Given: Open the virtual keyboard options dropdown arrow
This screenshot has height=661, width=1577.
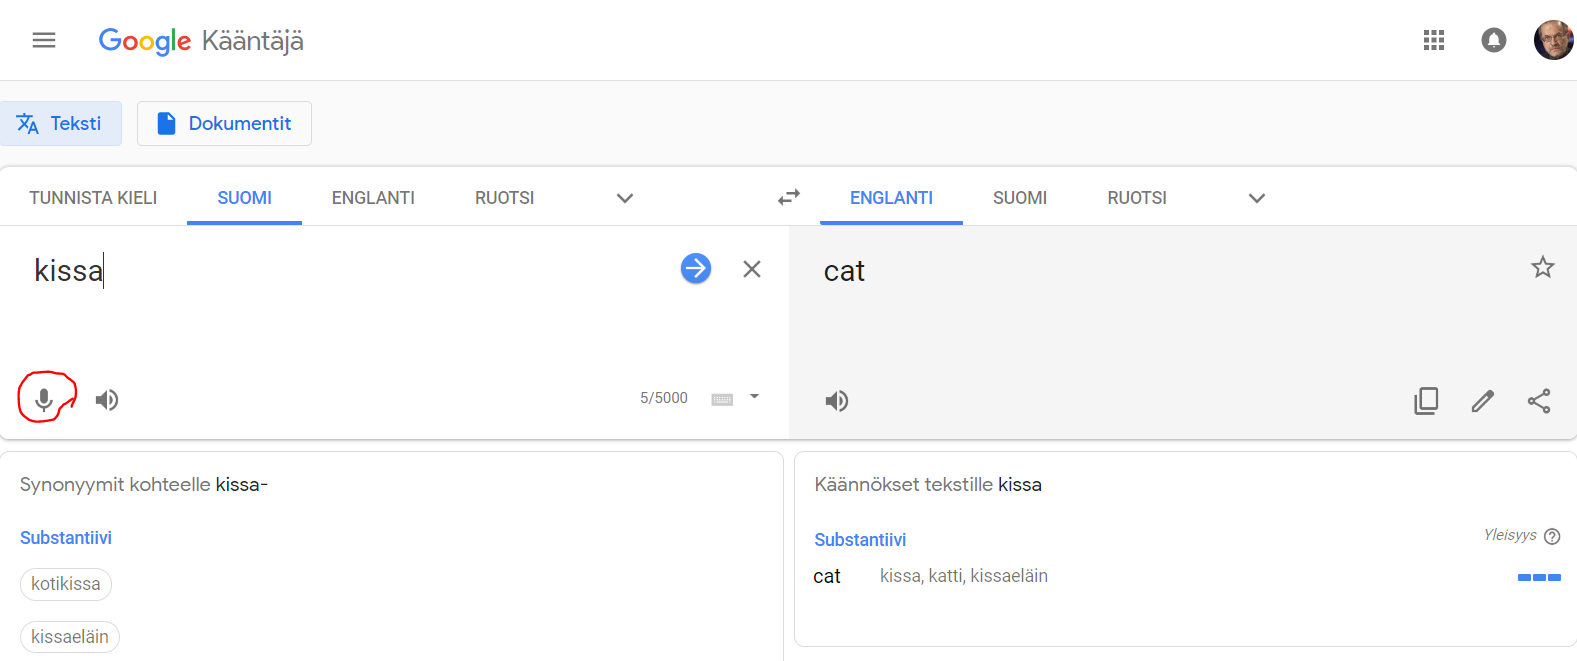Looking at the screenshot, I should click(x=755, y=397).
